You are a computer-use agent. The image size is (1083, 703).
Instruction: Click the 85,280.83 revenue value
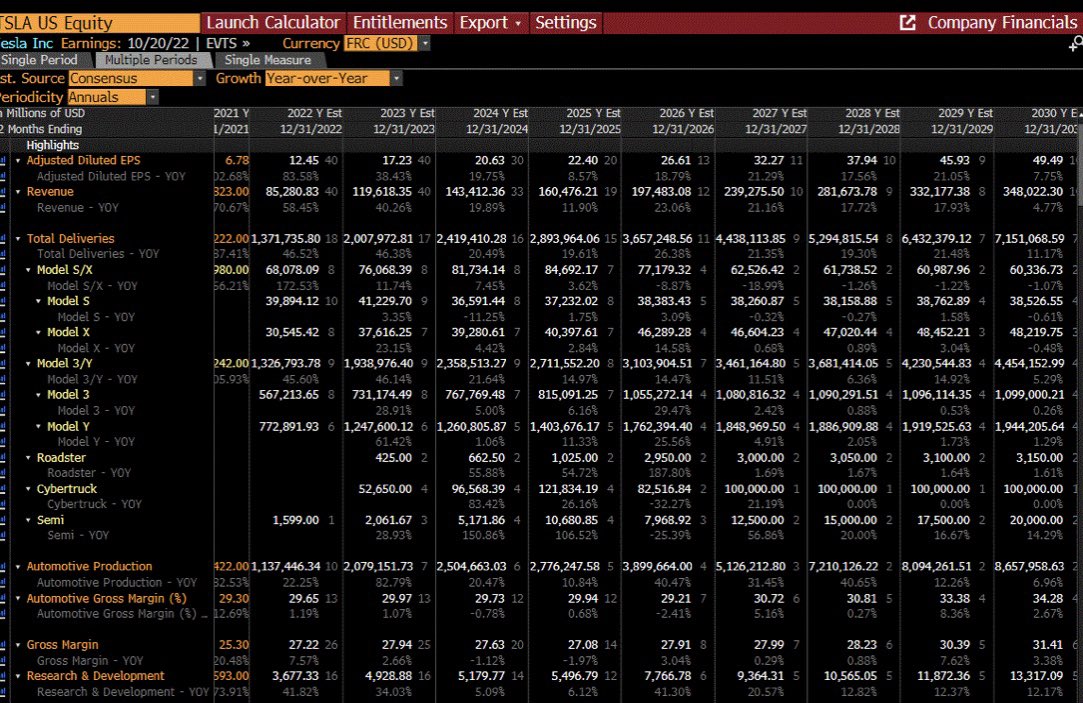pyautogui.click(x=292, y=192)
